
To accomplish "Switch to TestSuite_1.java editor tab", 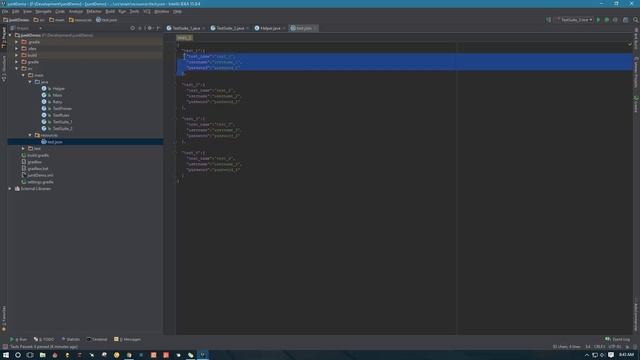I will click(x=186, y=28).
